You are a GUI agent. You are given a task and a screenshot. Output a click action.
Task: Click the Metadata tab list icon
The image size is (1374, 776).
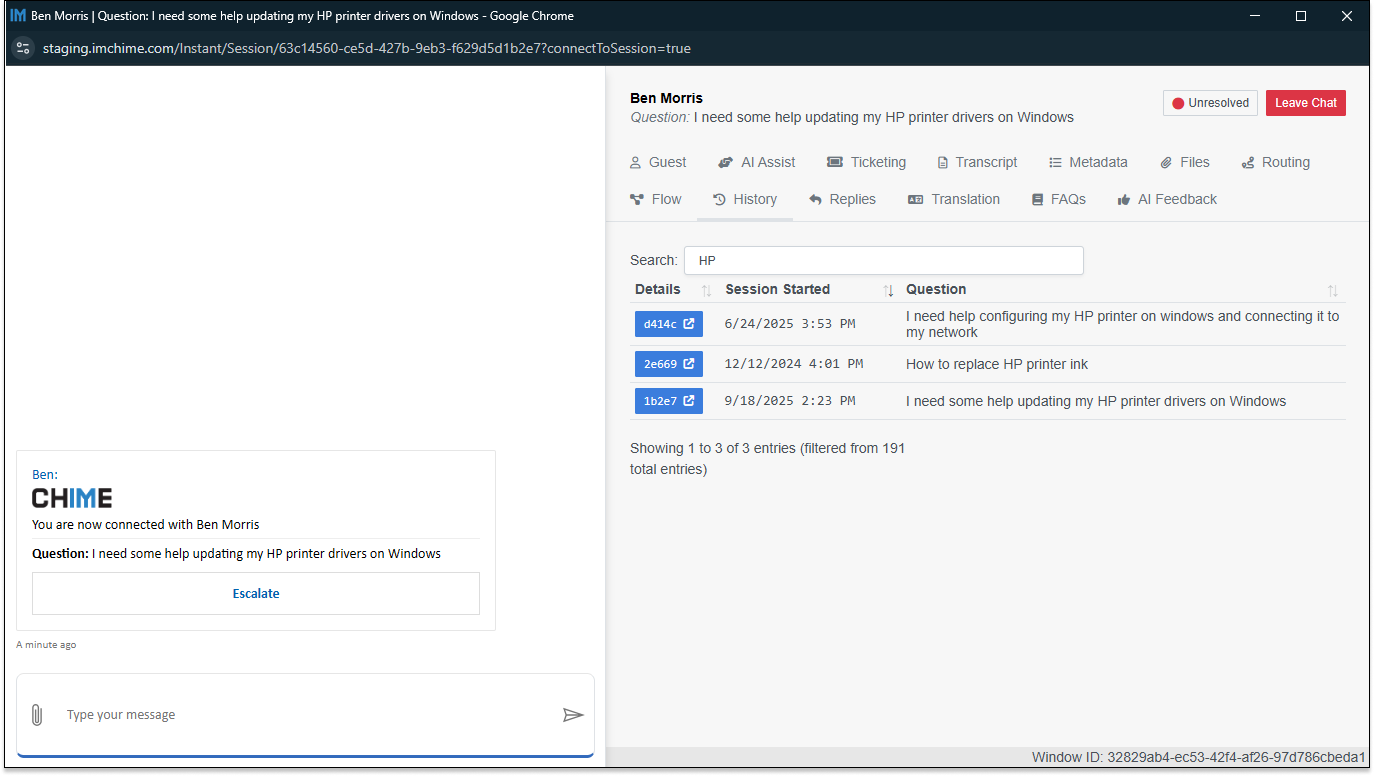(x=1055, y=163)
